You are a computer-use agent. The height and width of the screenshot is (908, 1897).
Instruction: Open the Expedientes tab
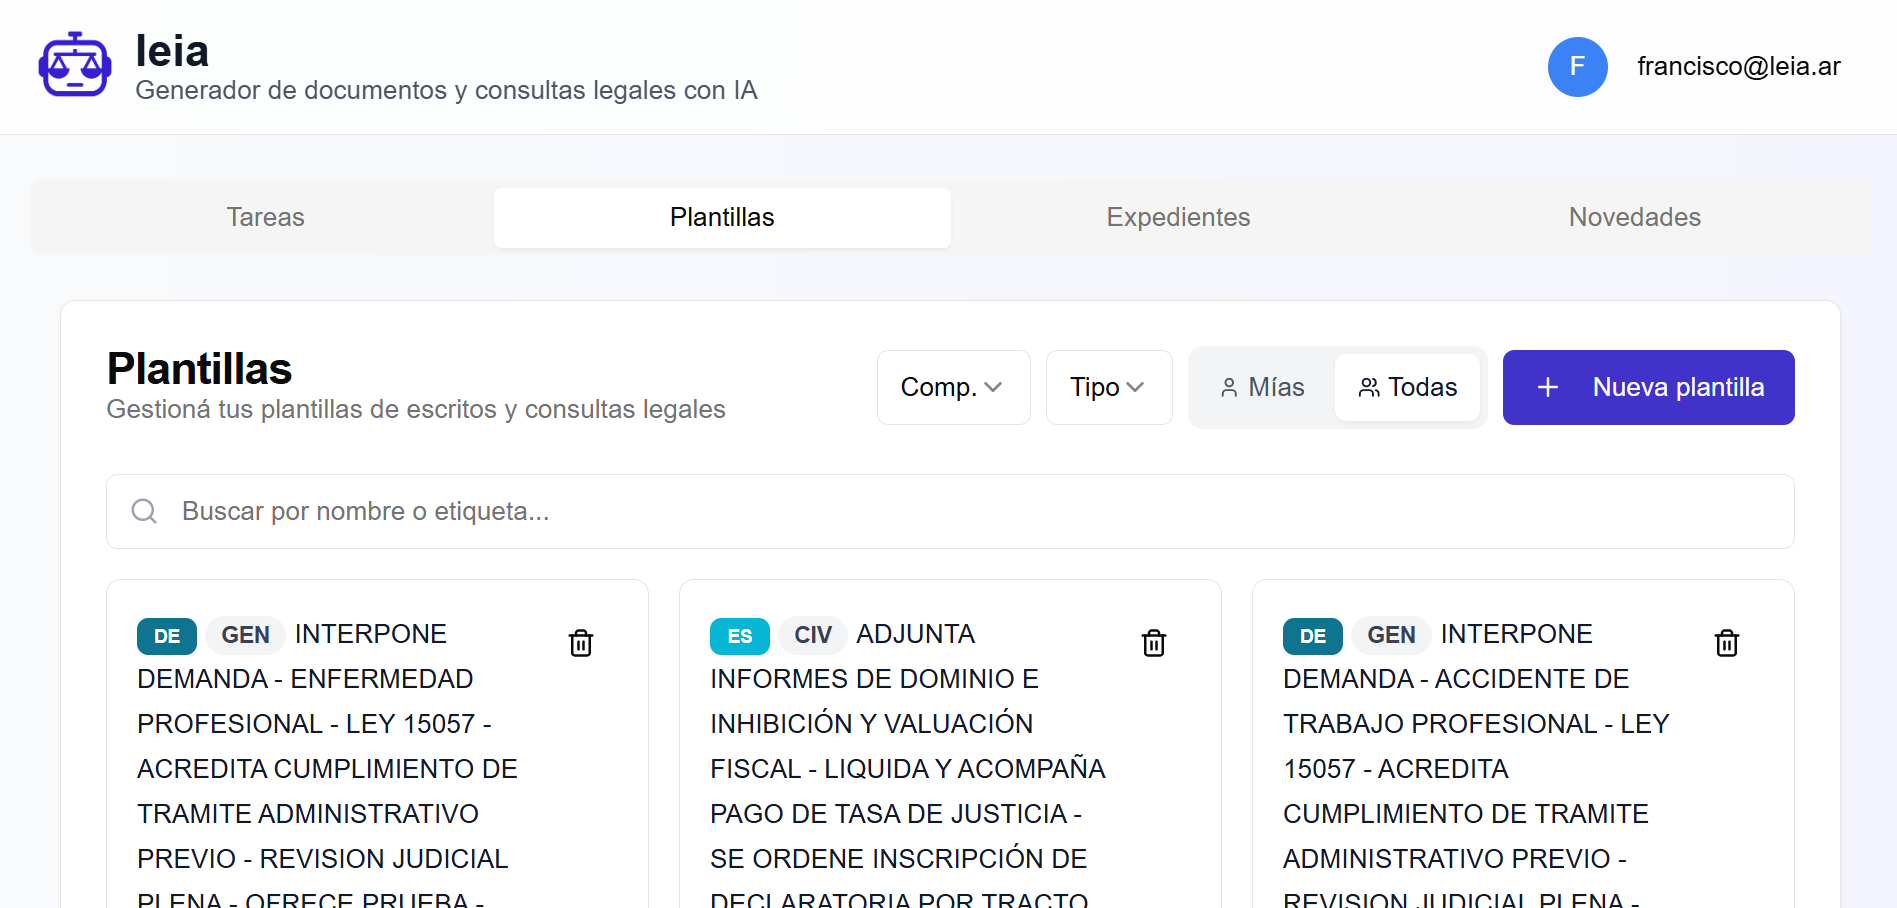coord(1178,217)
